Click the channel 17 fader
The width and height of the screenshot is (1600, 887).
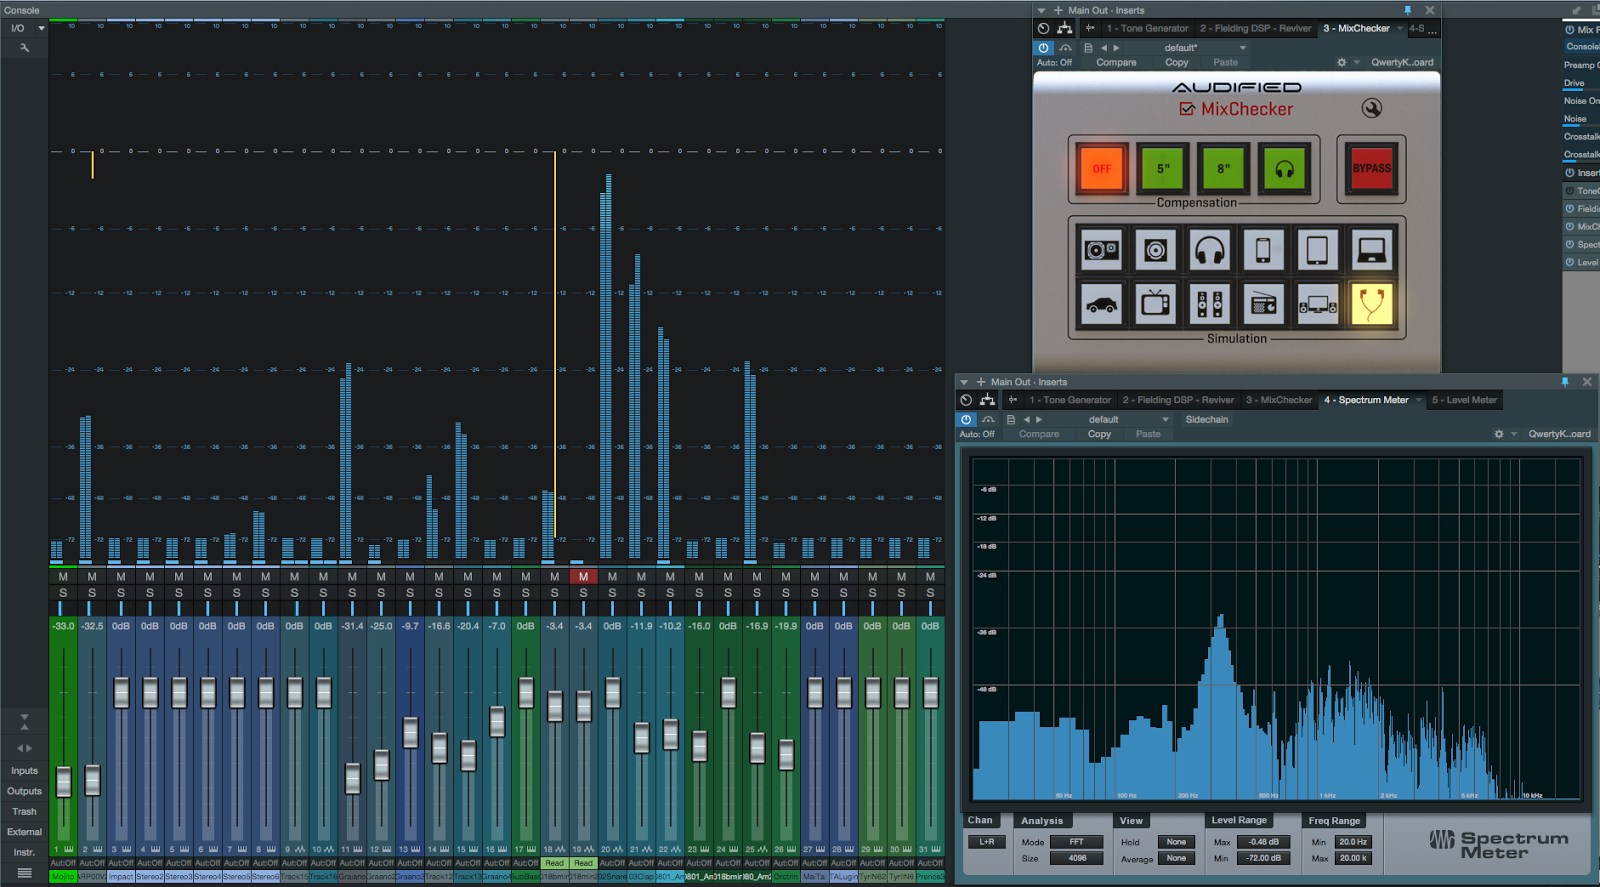(x=526, y=692)
